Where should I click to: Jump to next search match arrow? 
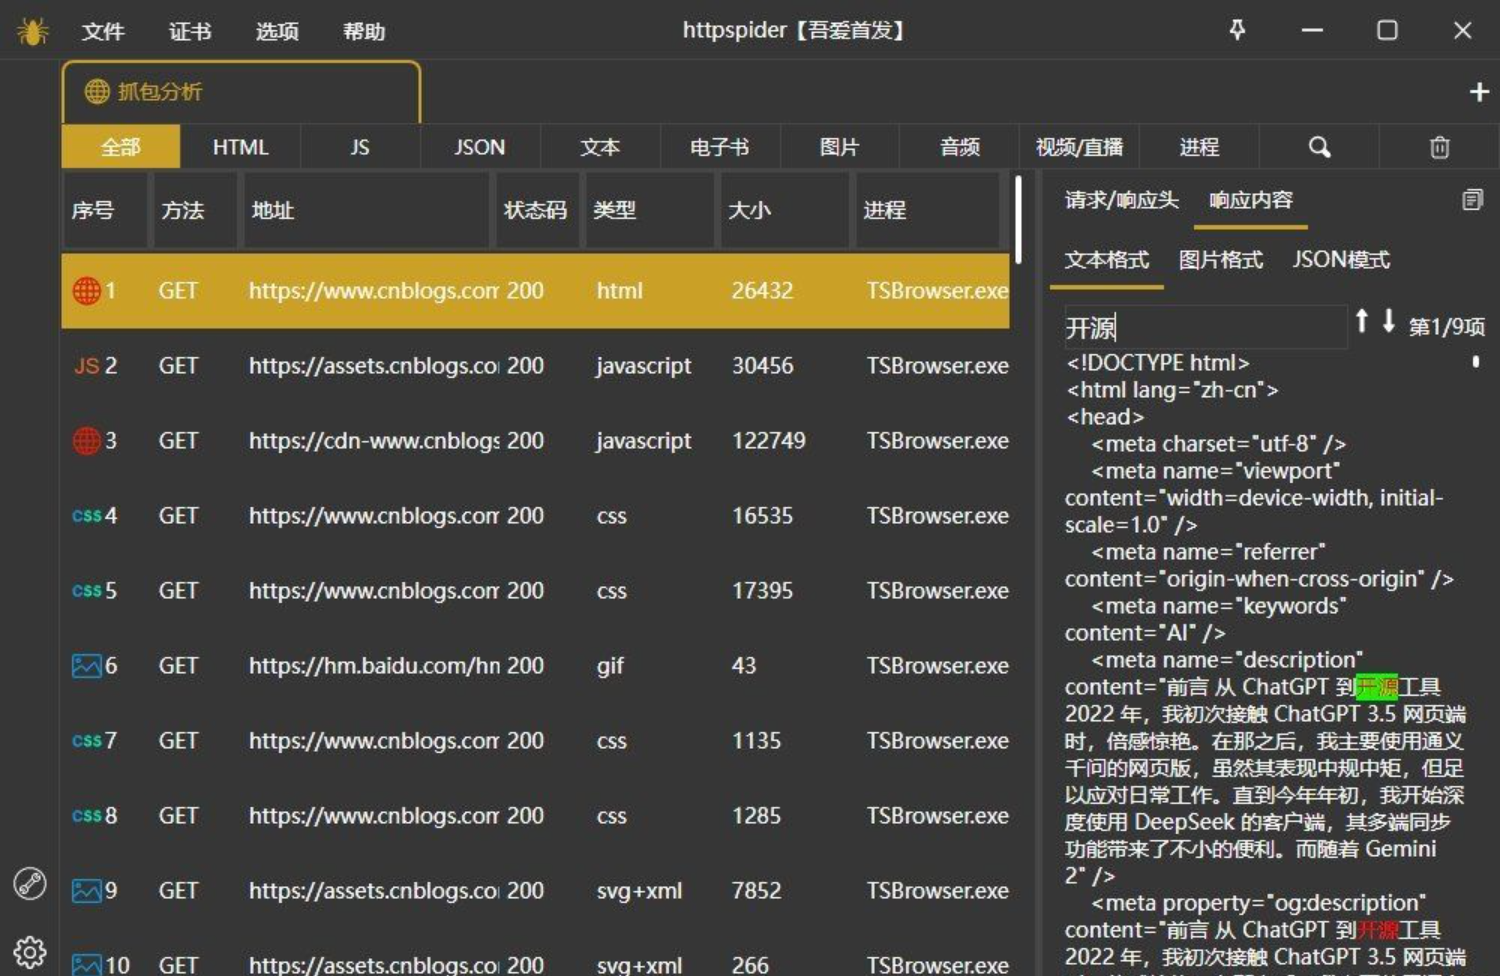[1389, 321]
